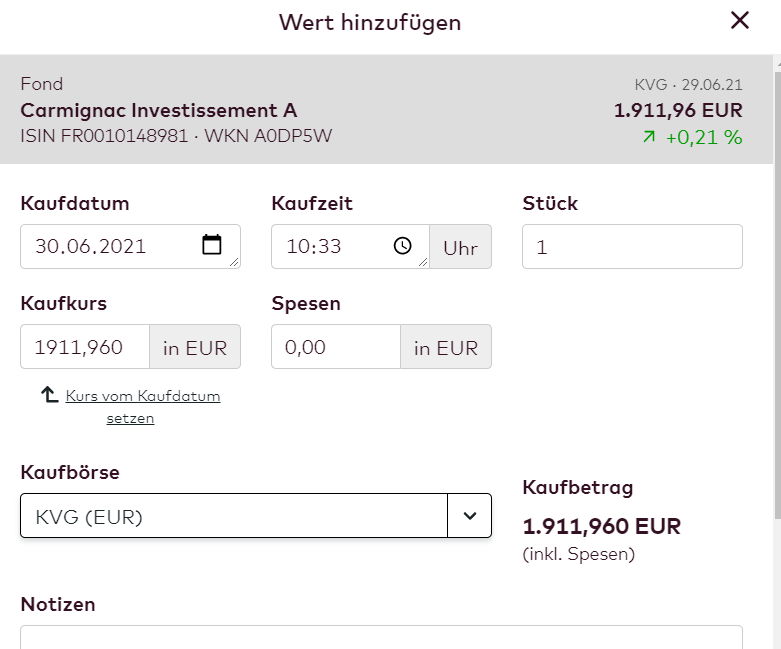Click the Carmignac Investissement A fund name

click(x=158, y=110)
